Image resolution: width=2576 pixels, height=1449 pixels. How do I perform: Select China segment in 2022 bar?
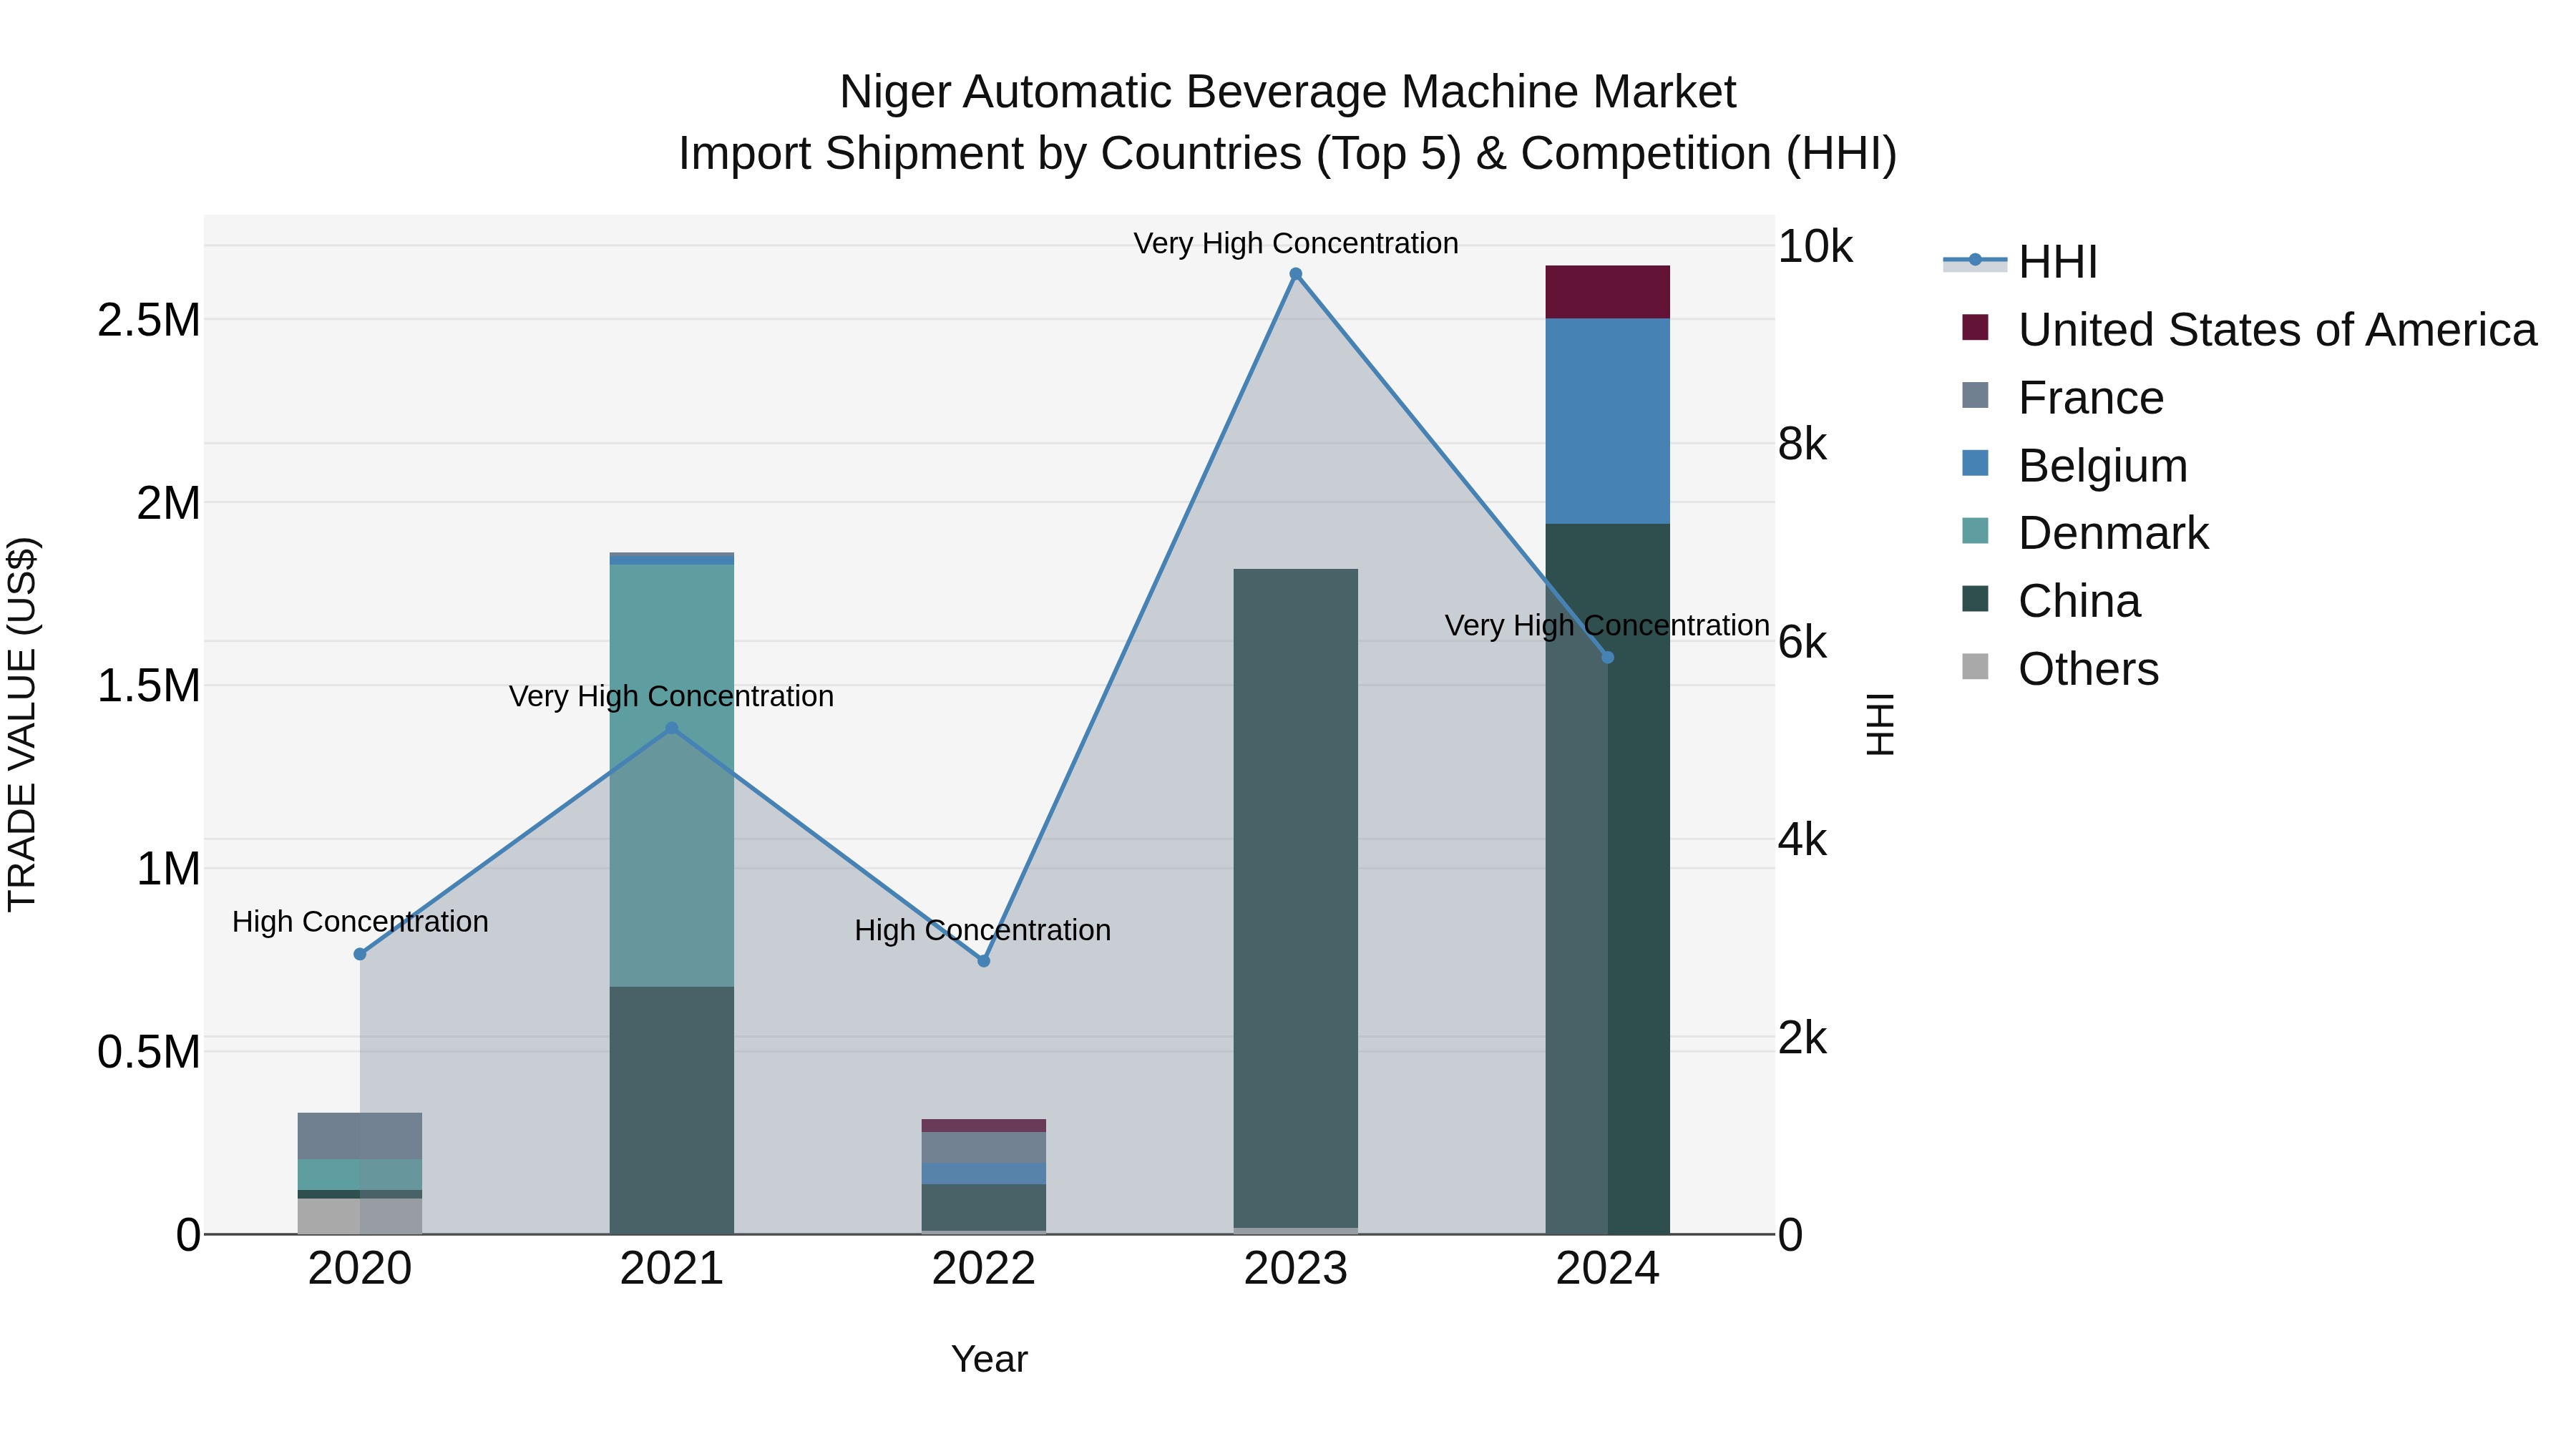(984, 1208)
